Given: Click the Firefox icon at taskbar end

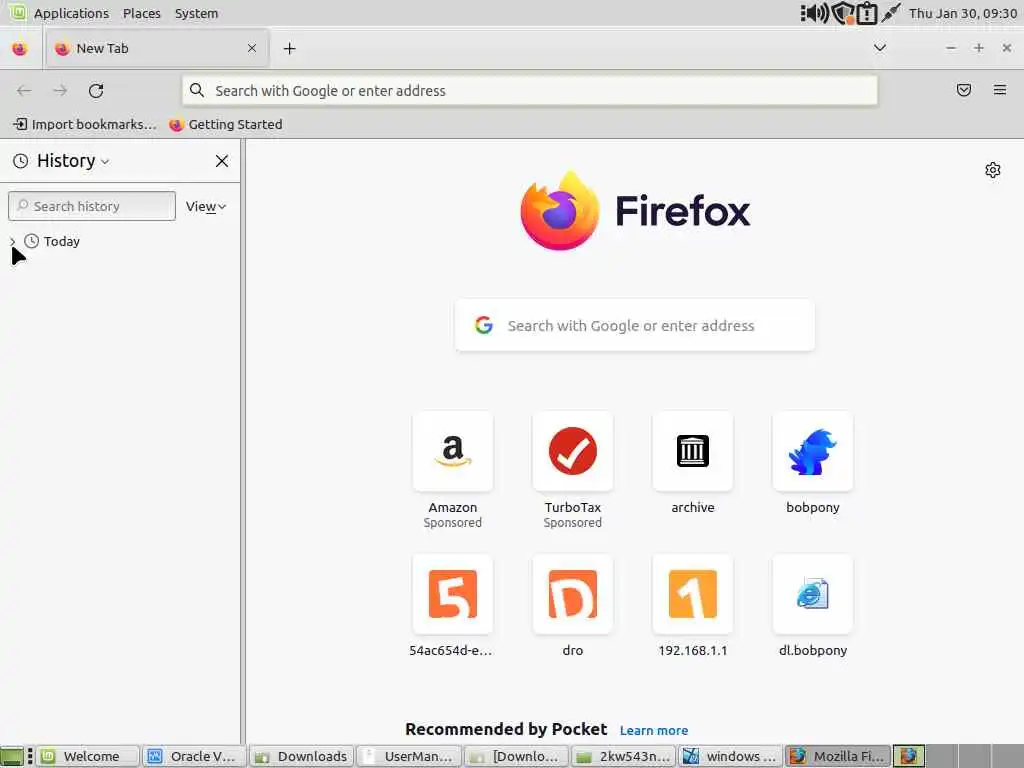Looking at the screenshot, I should [908, 756].
